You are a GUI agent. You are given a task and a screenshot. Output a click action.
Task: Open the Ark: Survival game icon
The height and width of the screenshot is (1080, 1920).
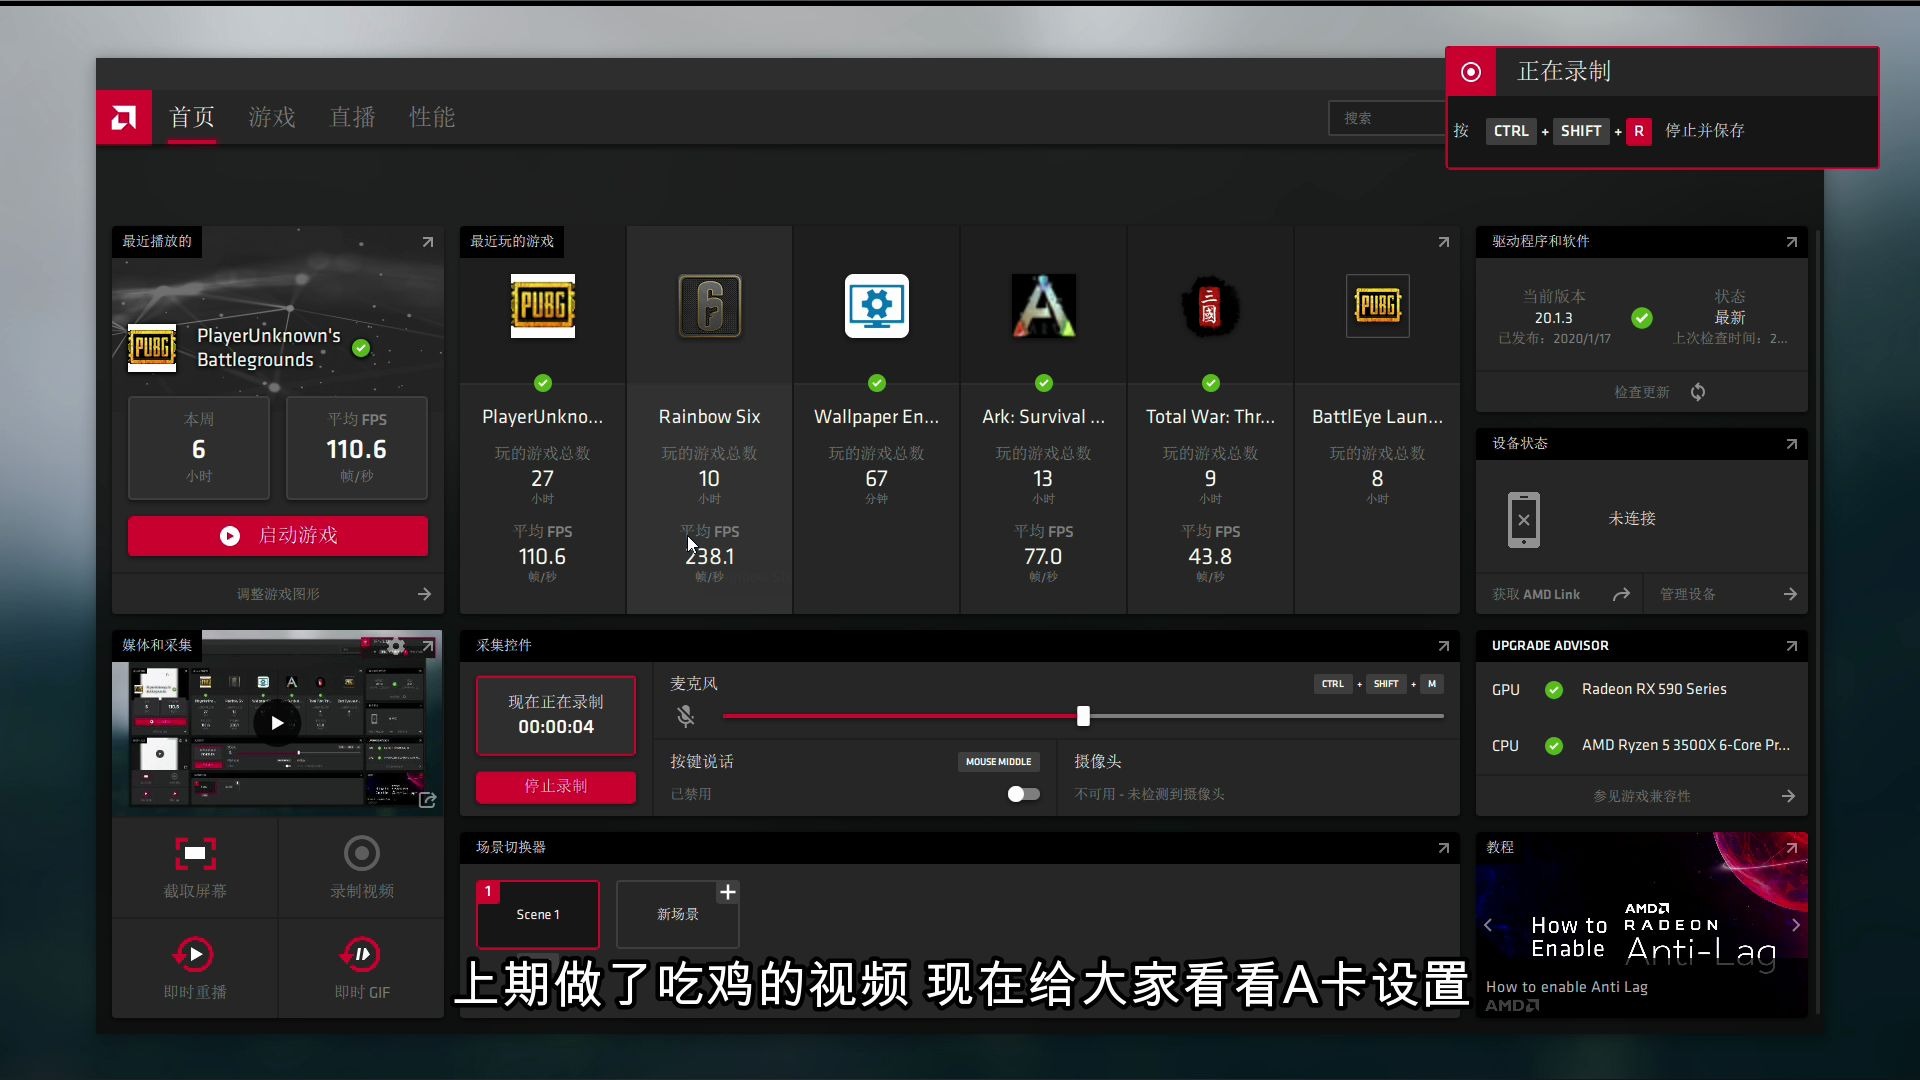[x=1044, y=306]
